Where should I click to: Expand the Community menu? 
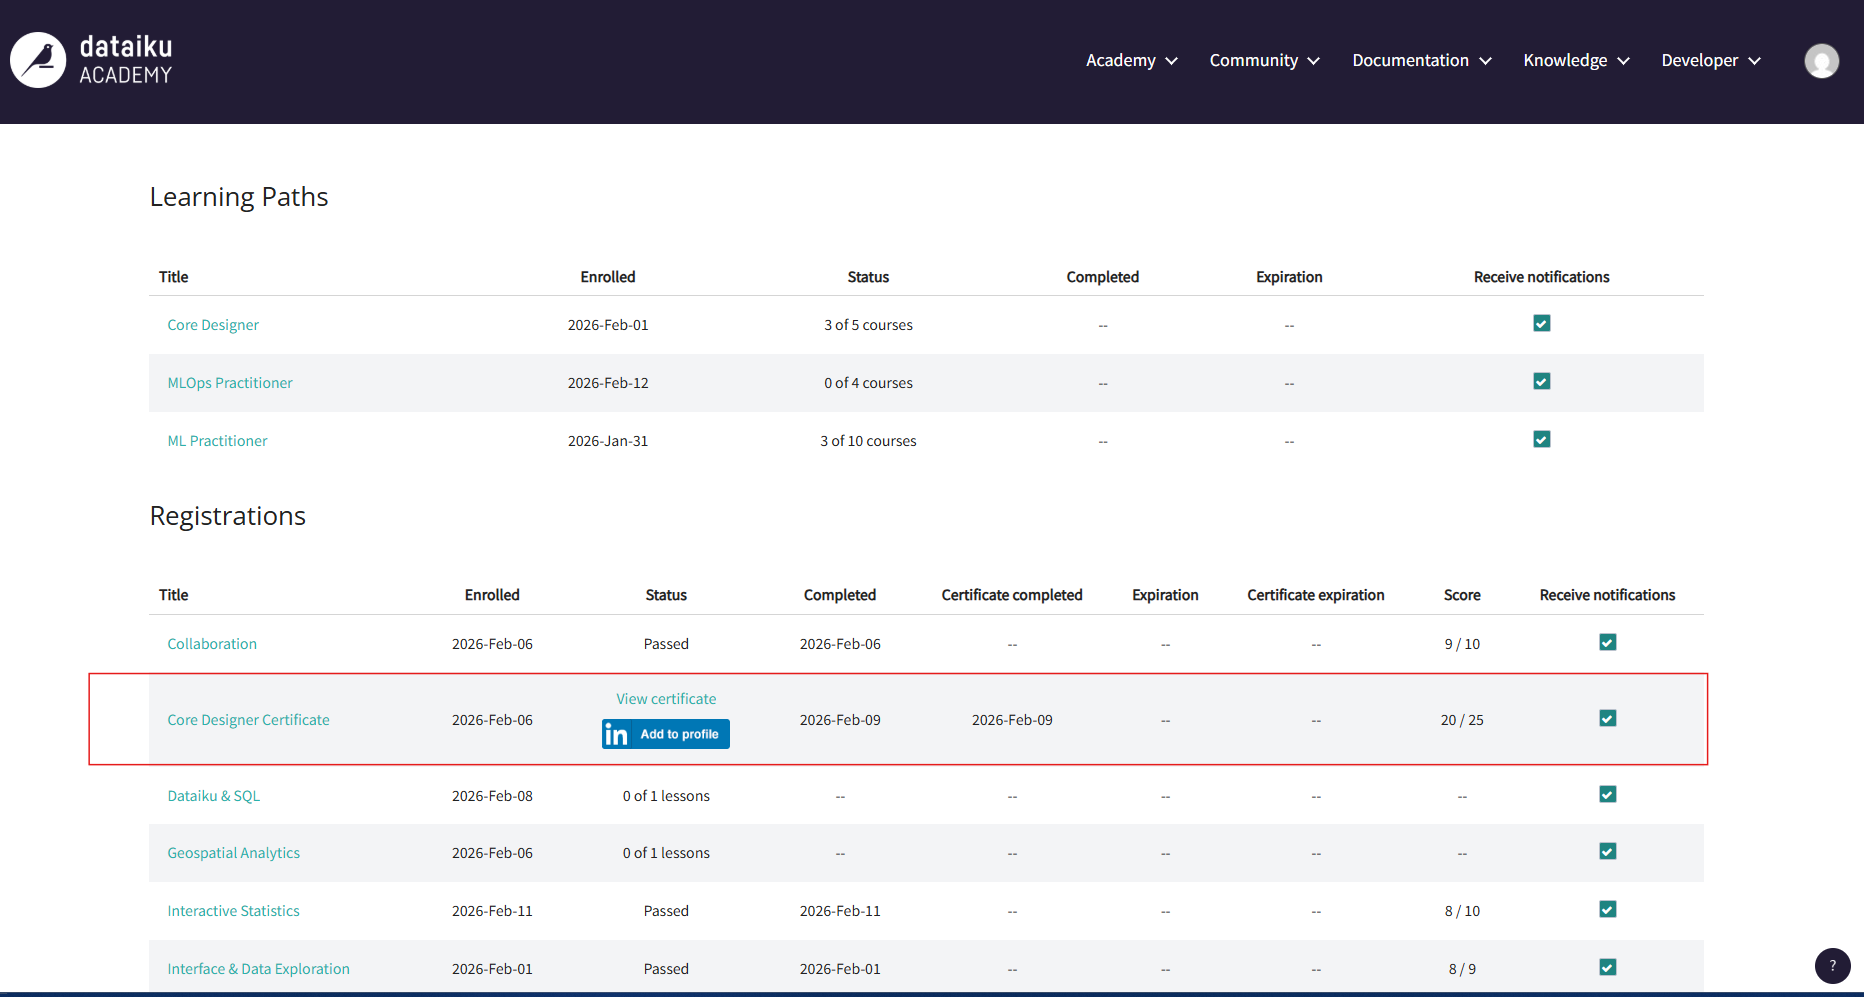1265,61
